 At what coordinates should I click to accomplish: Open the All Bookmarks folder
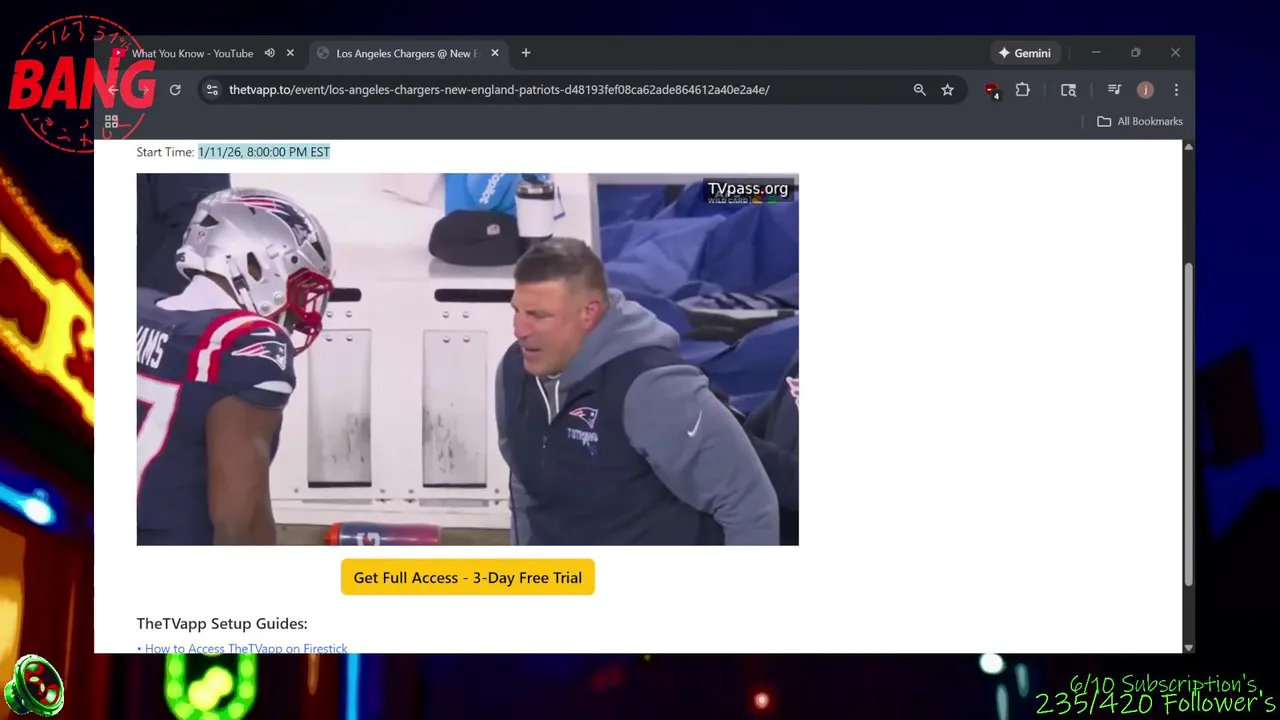coord(1139,121)
